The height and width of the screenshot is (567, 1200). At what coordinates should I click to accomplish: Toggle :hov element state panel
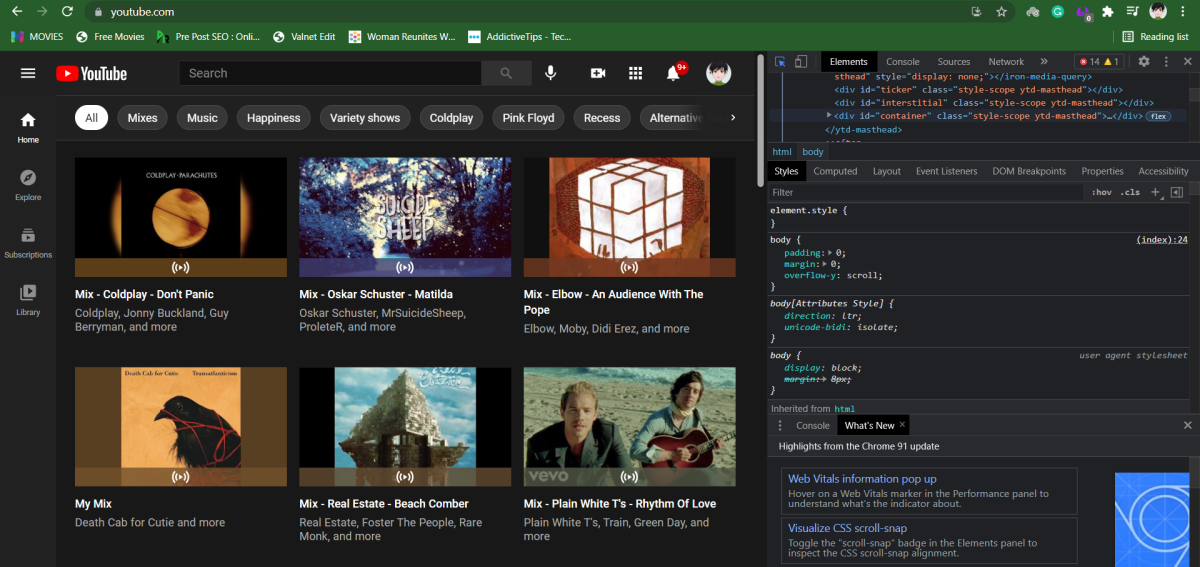coord(1101,192)
